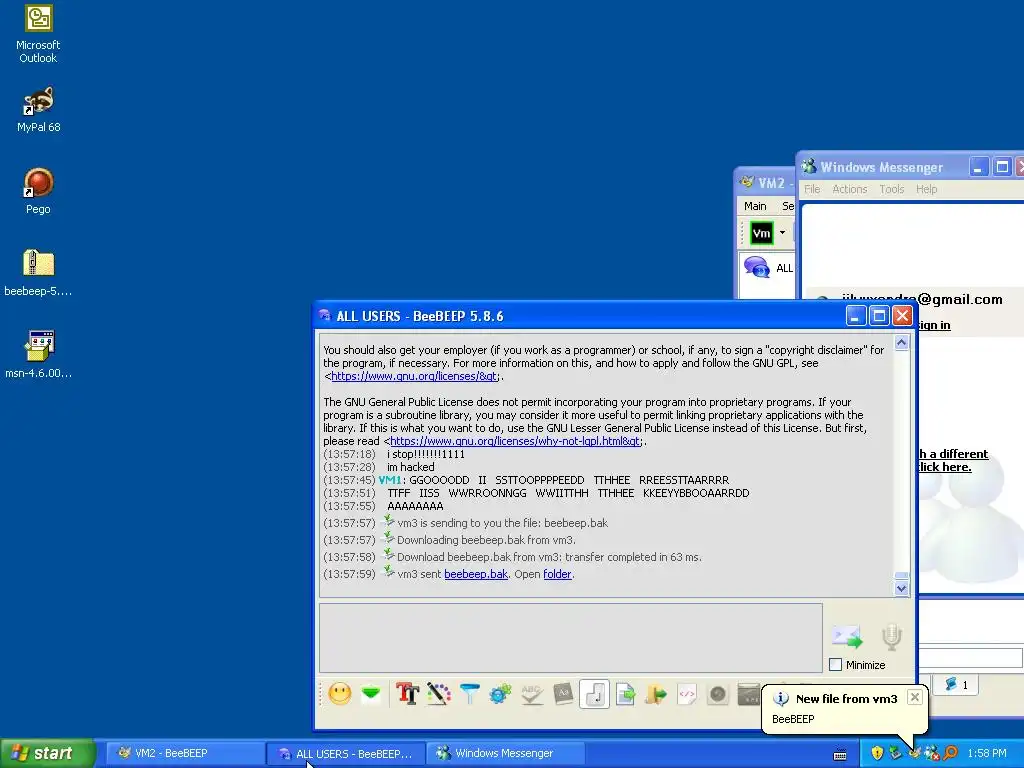
Task: Open the emoticons smiley picker
Action: pyautogui.click(x=340, y=694)
